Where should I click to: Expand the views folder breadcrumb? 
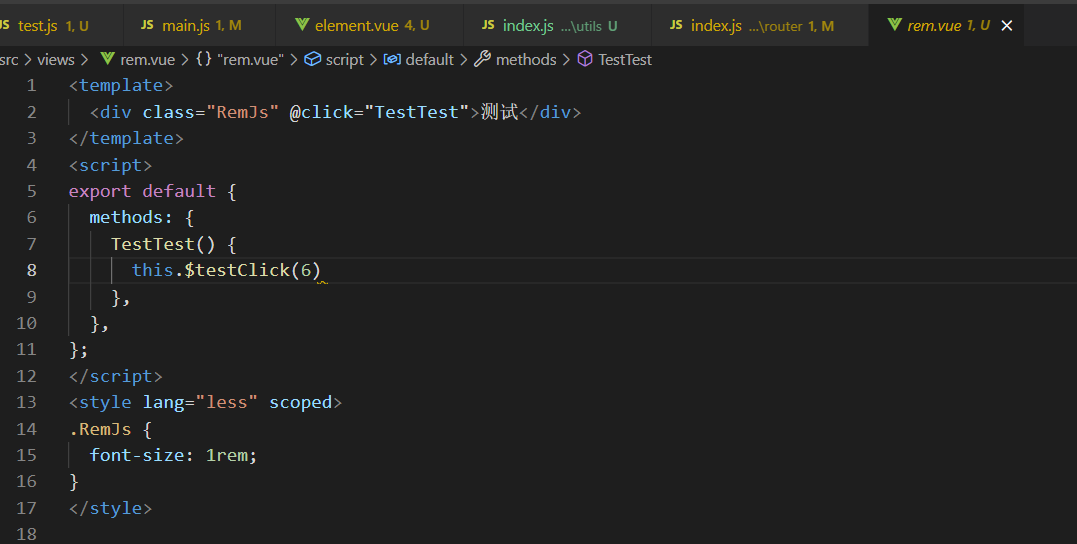click(56, 60)
